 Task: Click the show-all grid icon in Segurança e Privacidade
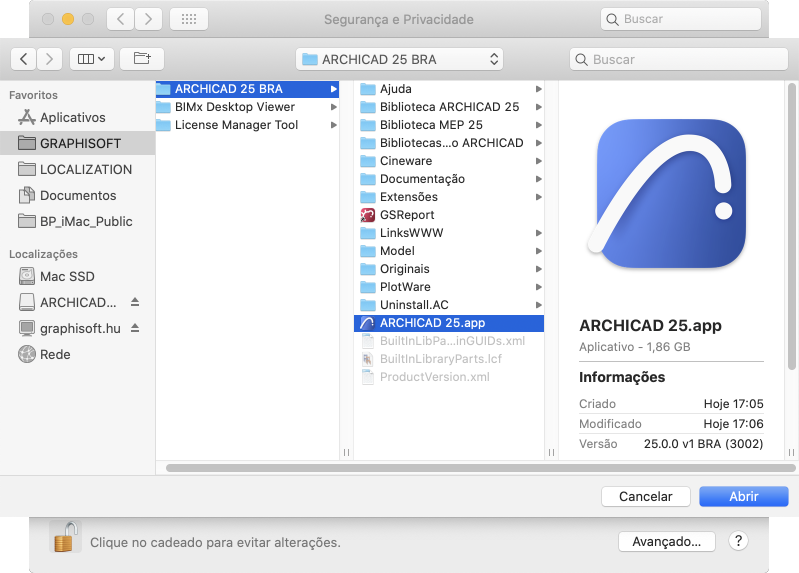click(189, 19)
